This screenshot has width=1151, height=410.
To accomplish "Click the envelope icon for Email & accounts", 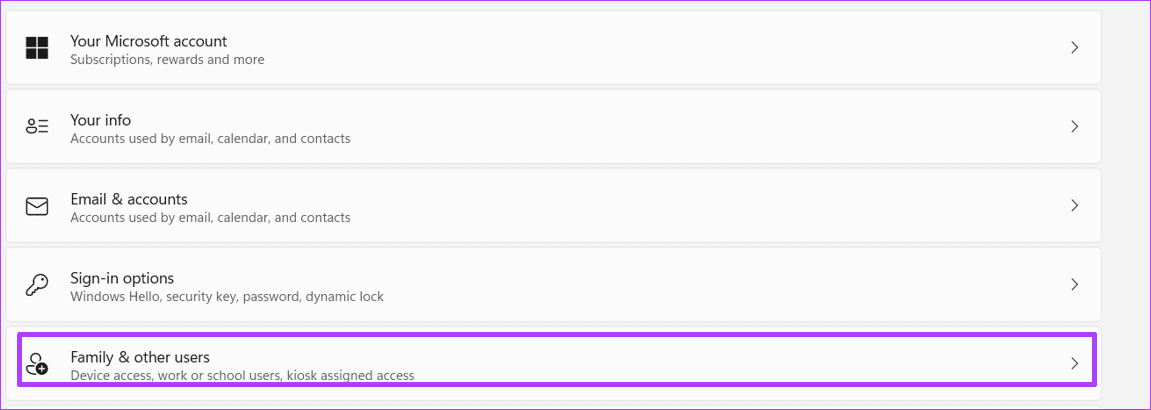I will pos(37,207).
